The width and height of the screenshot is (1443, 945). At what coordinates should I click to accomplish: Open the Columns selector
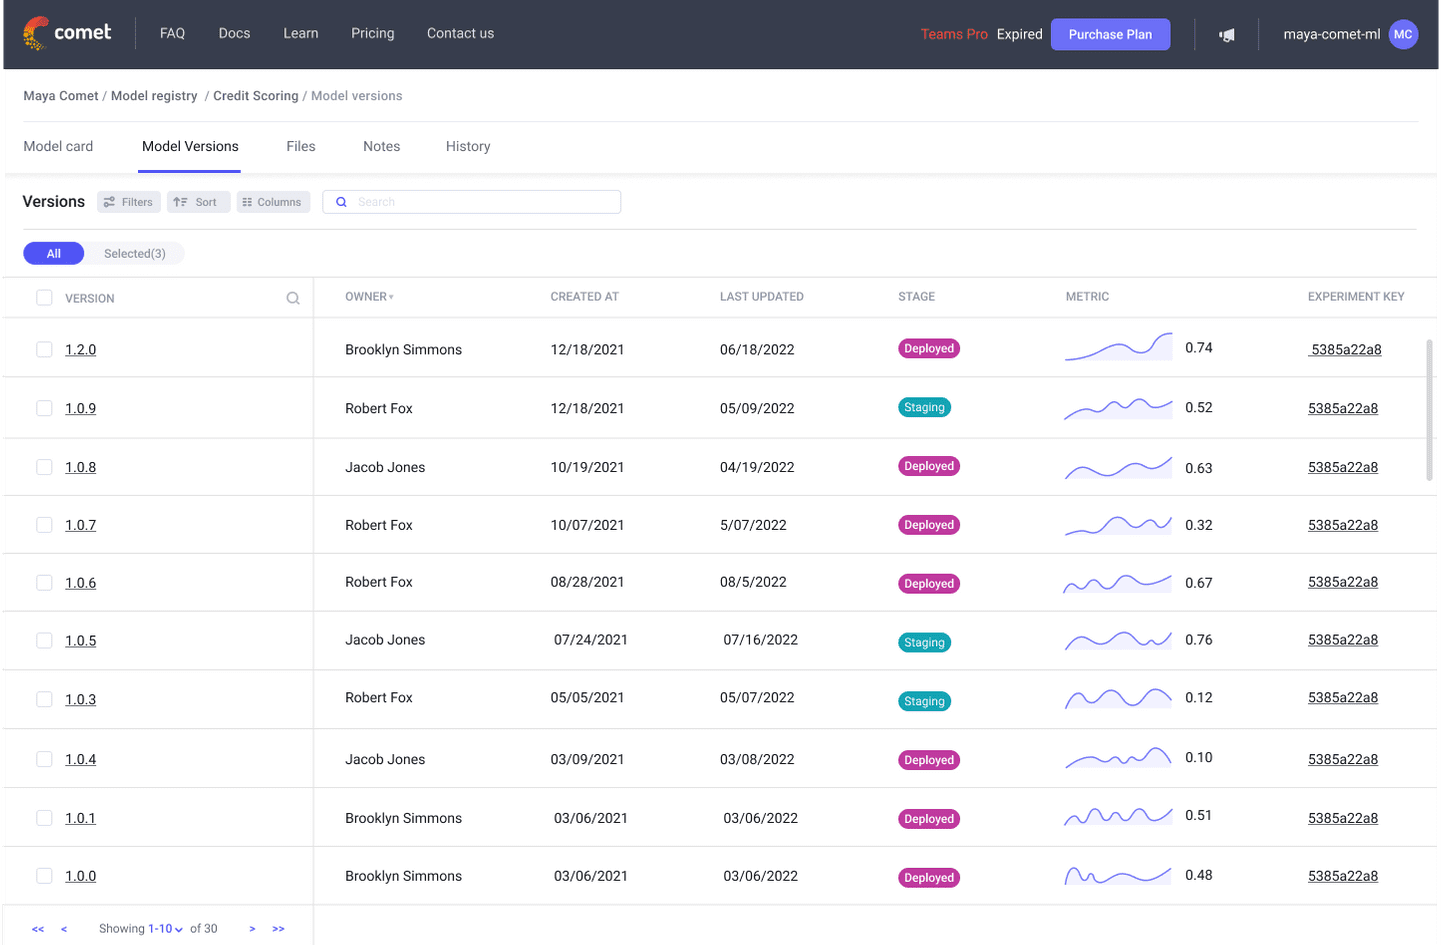(272, 201)
